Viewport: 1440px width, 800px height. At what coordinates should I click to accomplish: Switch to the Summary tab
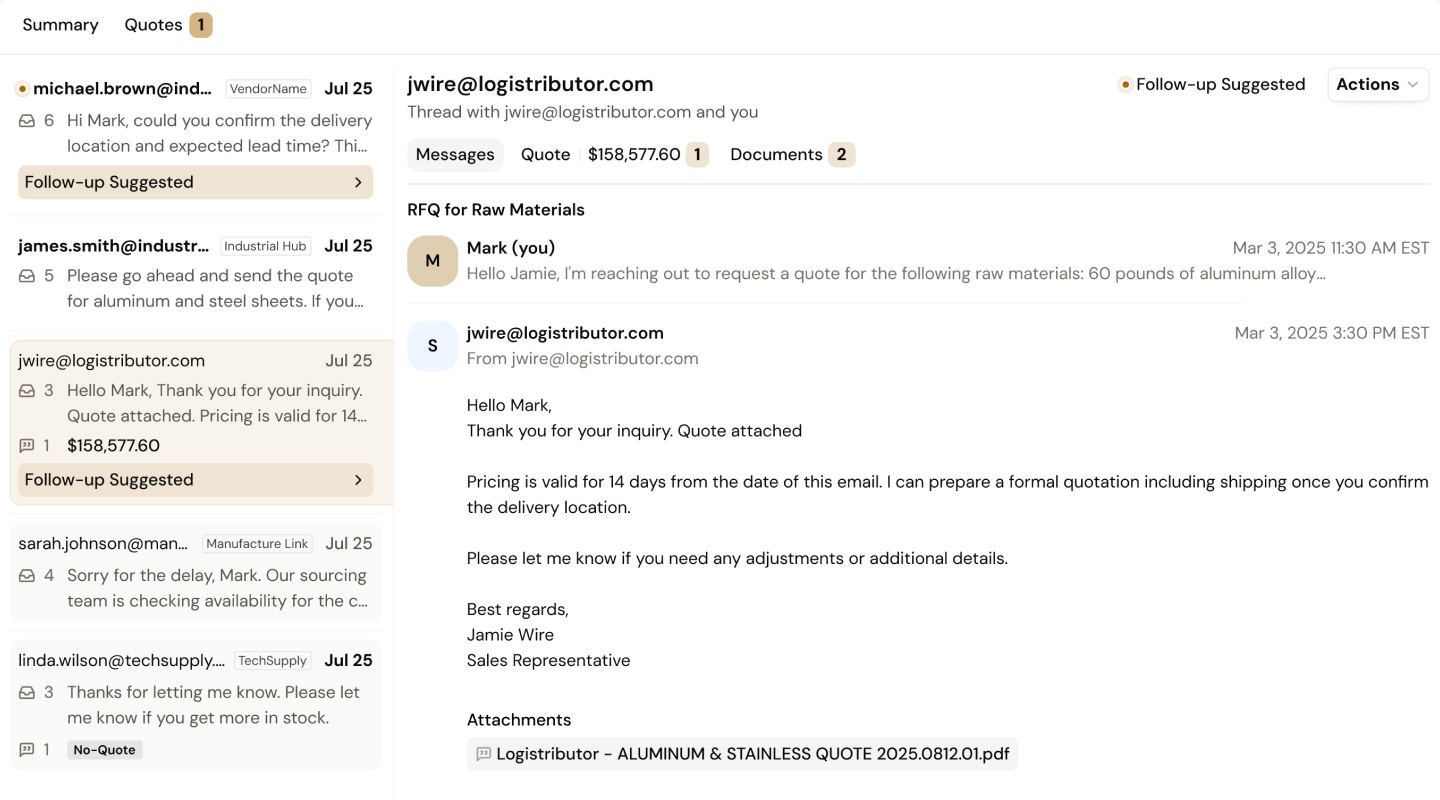coord(60,25)
